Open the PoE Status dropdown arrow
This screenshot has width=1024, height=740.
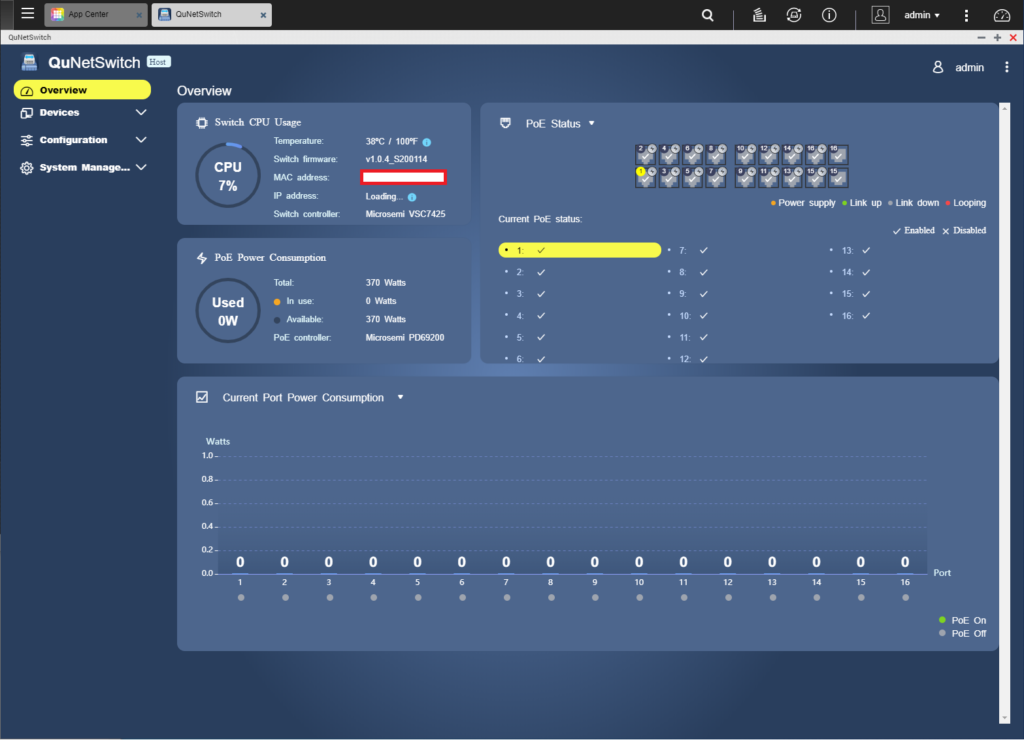(x=592, y=123)
